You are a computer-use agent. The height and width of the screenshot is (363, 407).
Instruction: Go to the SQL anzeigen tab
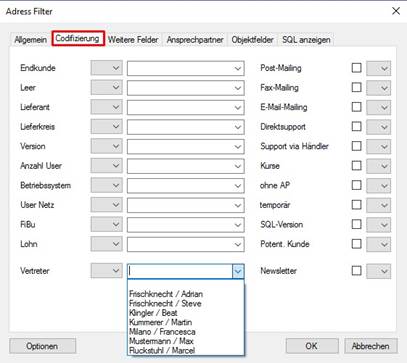coord(306,40)
